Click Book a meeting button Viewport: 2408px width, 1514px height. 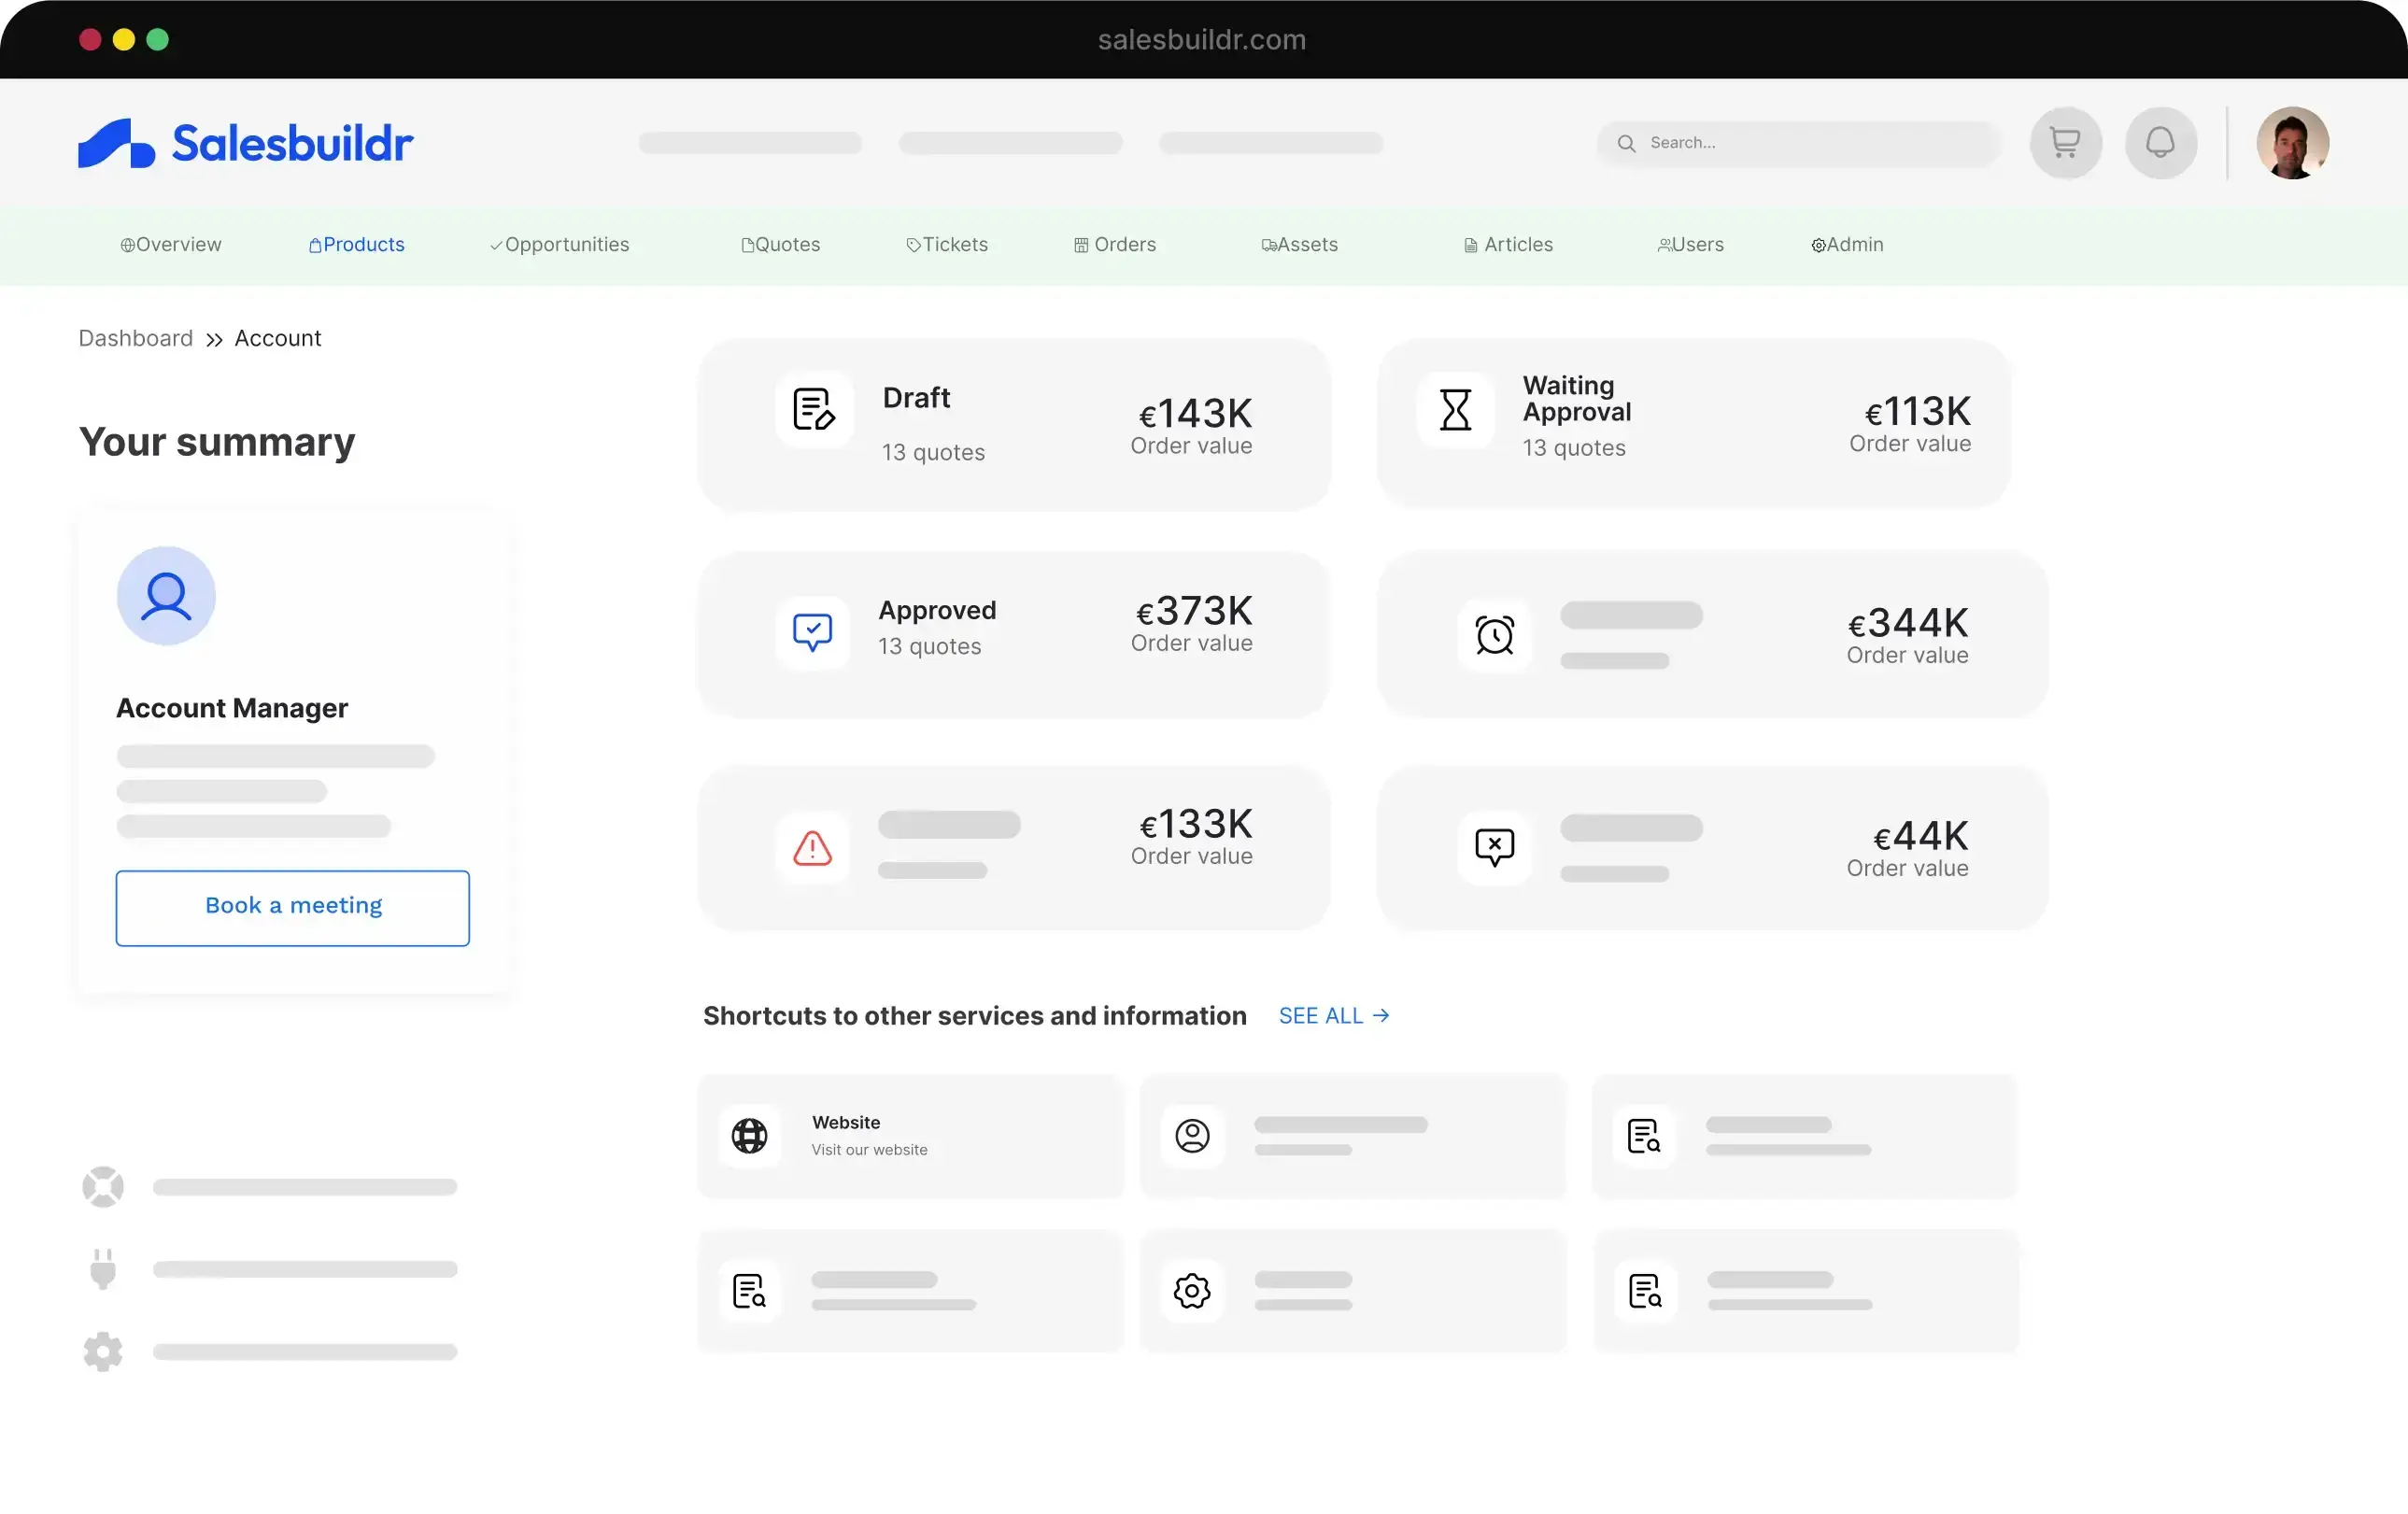293,908
